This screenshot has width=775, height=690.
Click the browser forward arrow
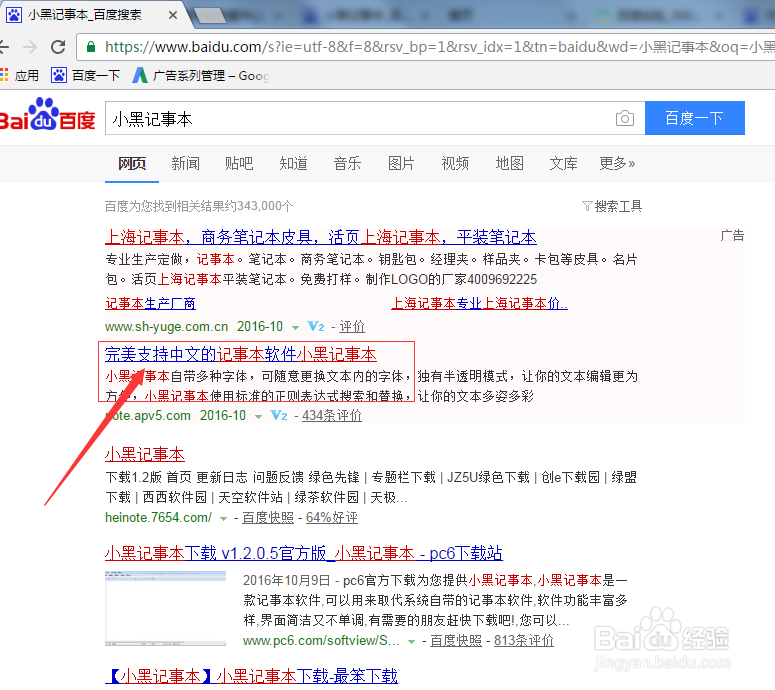tap(30, 47)
